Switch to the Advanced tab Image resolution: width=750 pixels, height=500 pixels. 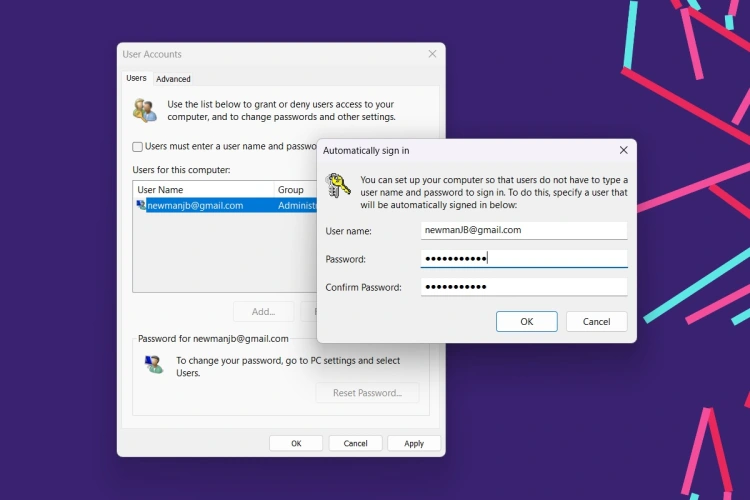click(173, 79)
